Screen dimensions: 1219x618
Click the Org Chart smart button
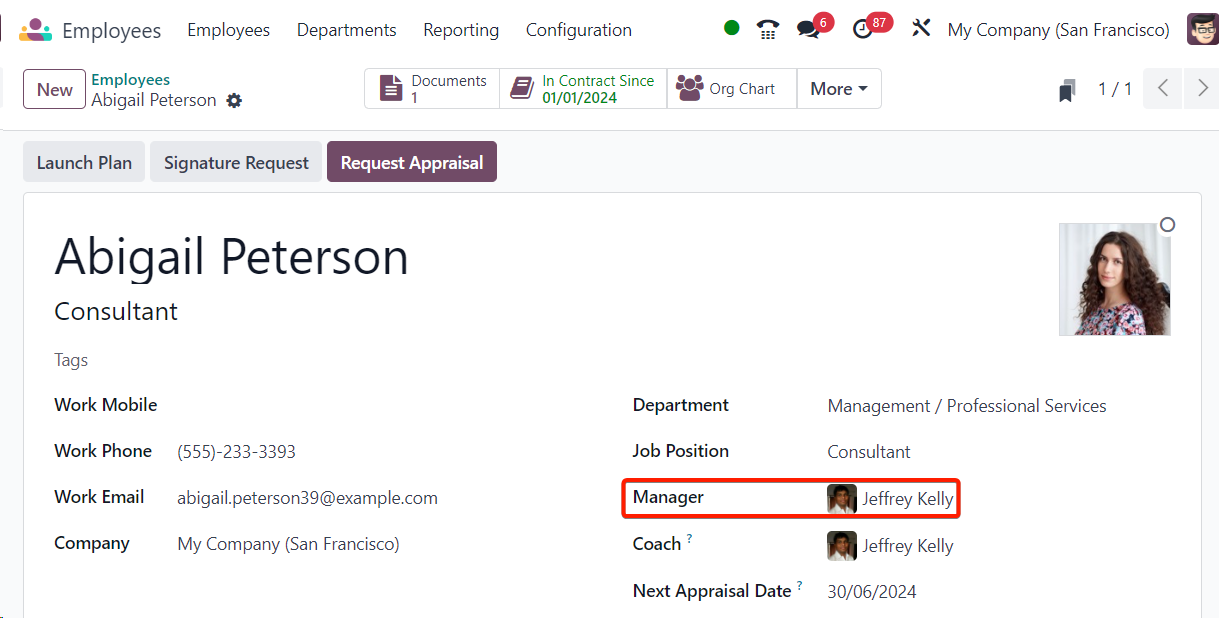click(x=732, y=89)
